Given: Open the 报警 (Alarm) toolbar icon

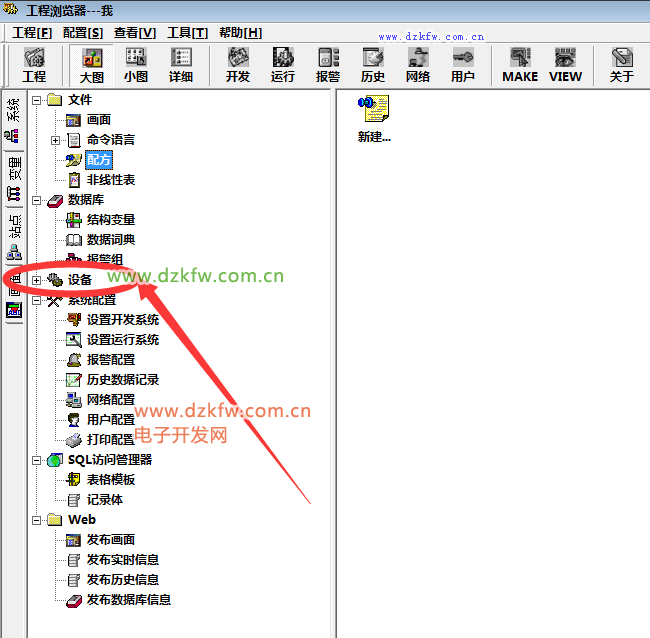Looking at the screenshot, I should pyautogui.click(x=328, y=65).
